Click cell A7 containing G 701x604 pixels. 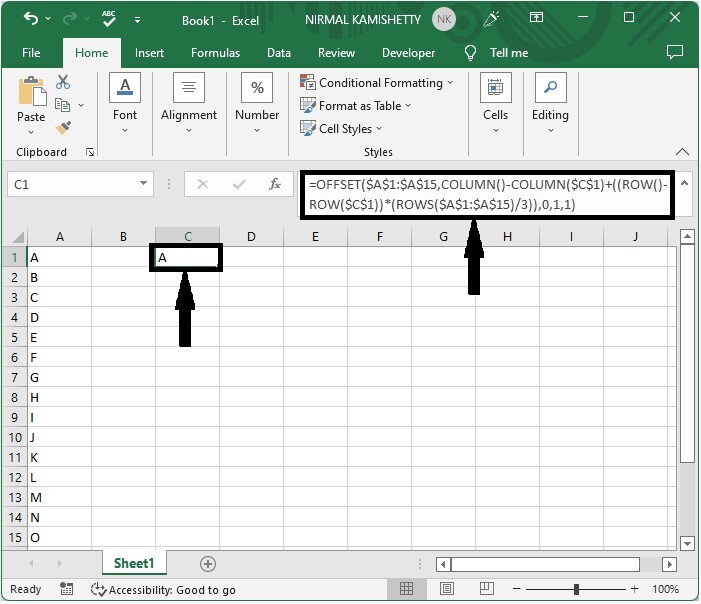(x=60, y=377)
